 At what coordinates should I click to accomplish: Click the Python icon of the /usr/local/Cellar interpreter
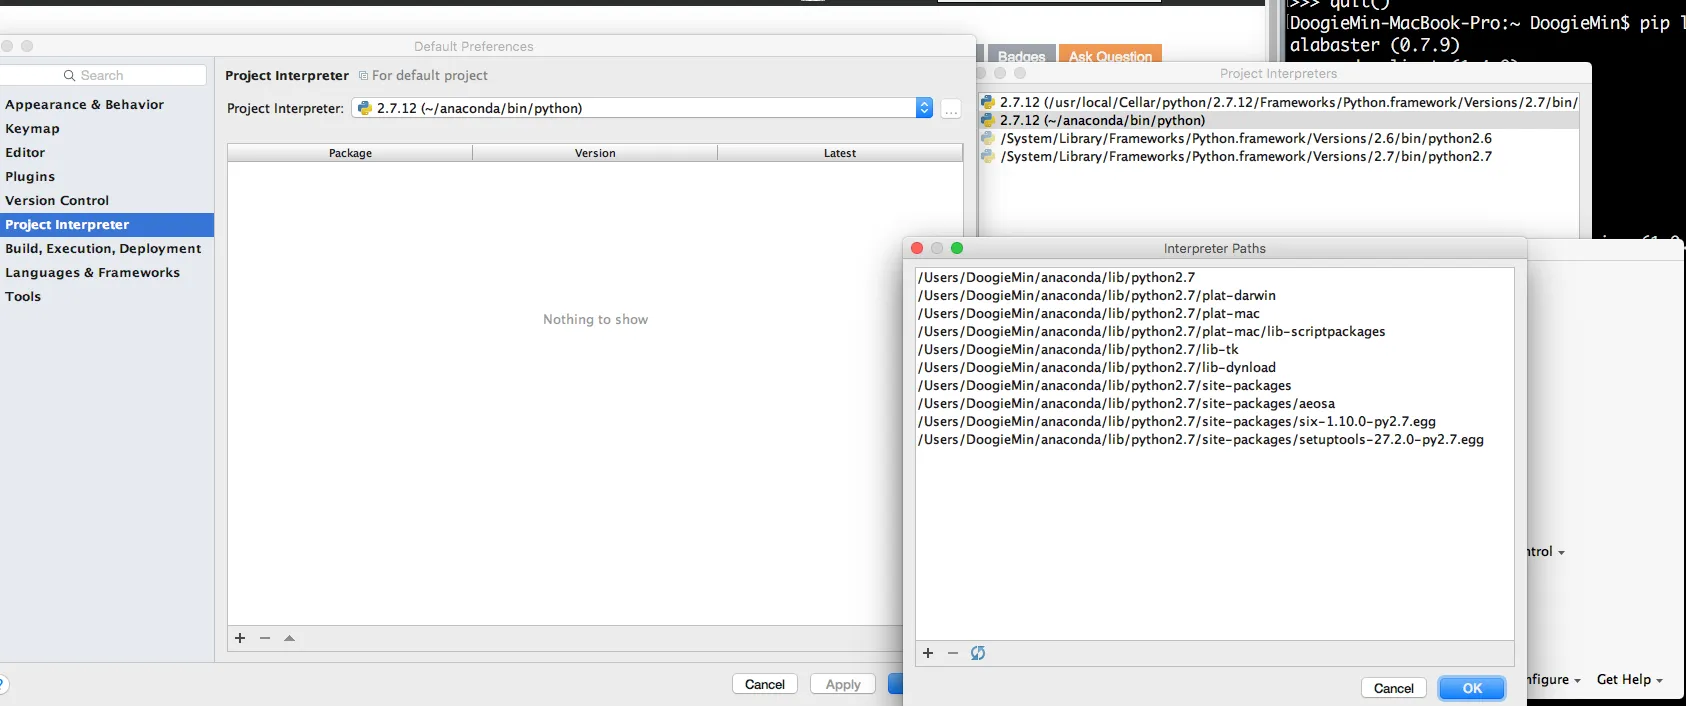pyautogui.click(x=988, y=102)
